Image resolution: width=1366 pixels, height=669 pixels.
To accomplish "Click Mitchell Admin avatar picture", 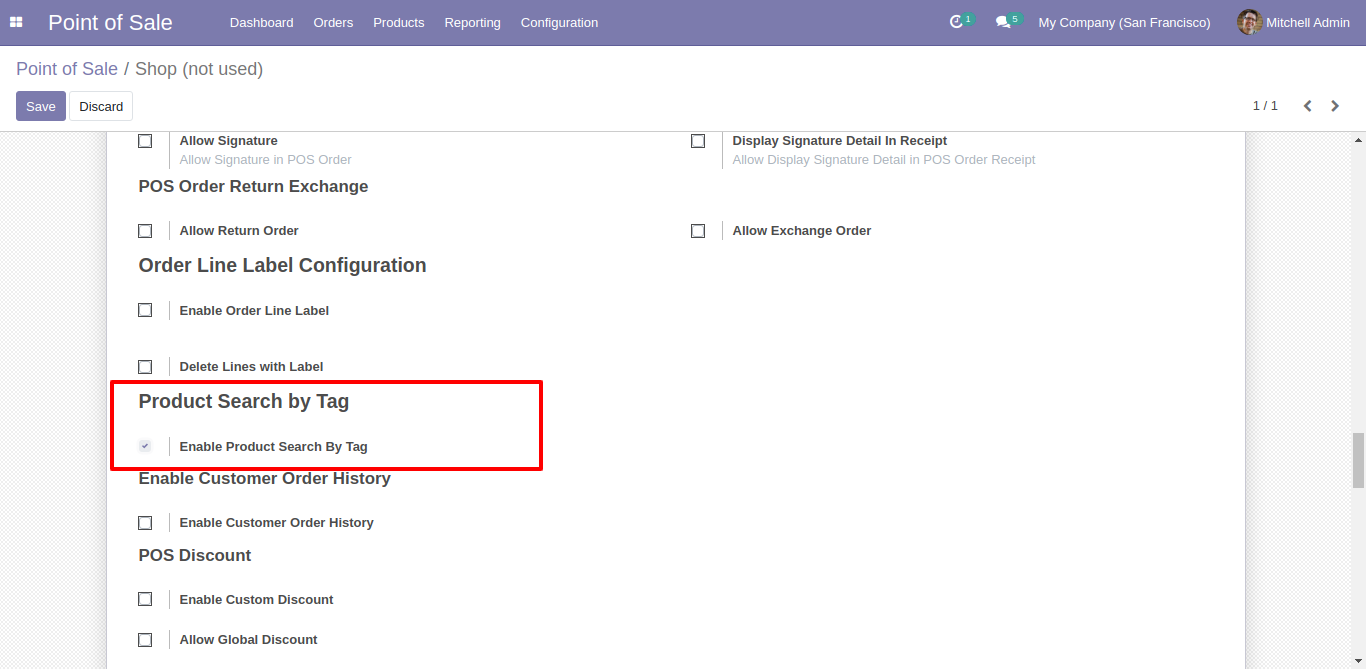I will pos(1249,22).
